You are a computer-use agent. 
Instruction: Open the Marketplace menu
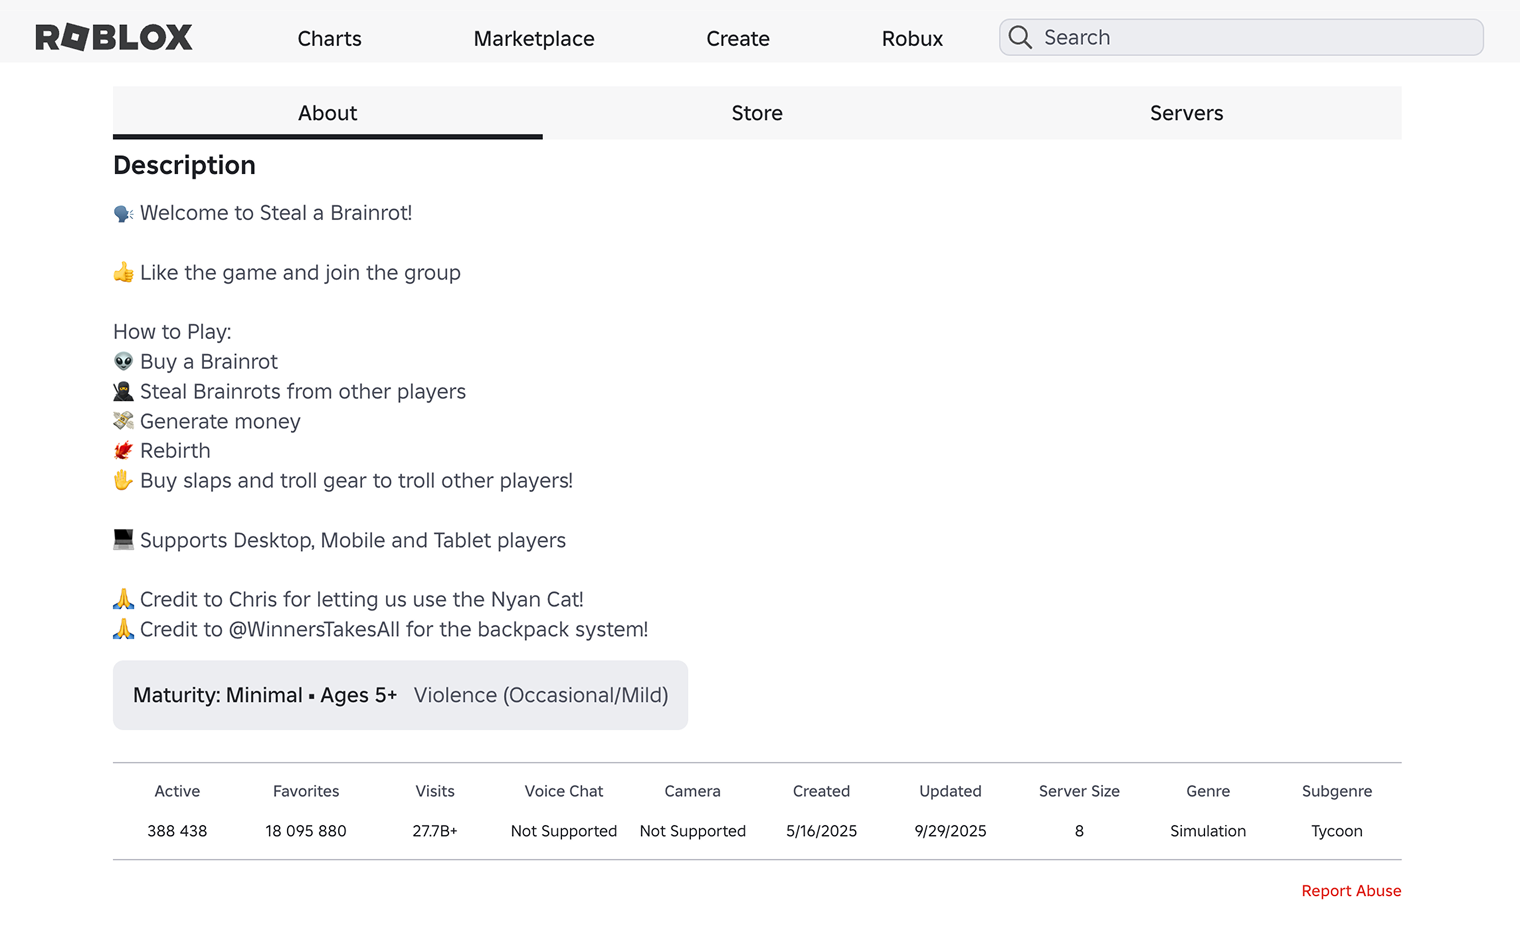point(534,38)
